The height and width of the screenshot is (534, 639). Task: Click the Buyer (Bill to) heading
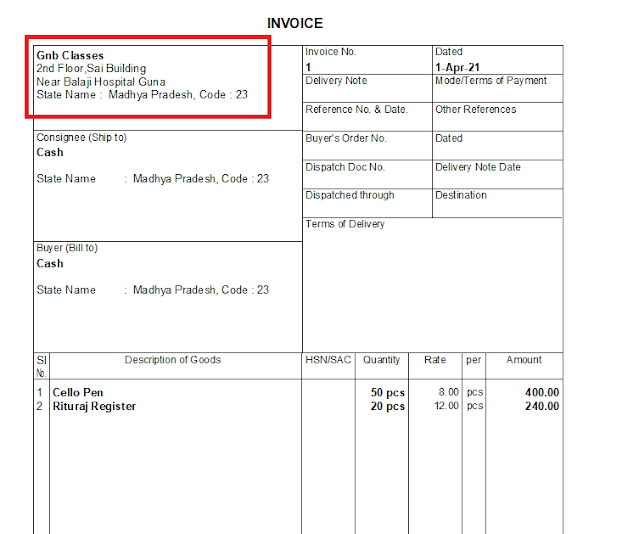(x=67, y=248)
